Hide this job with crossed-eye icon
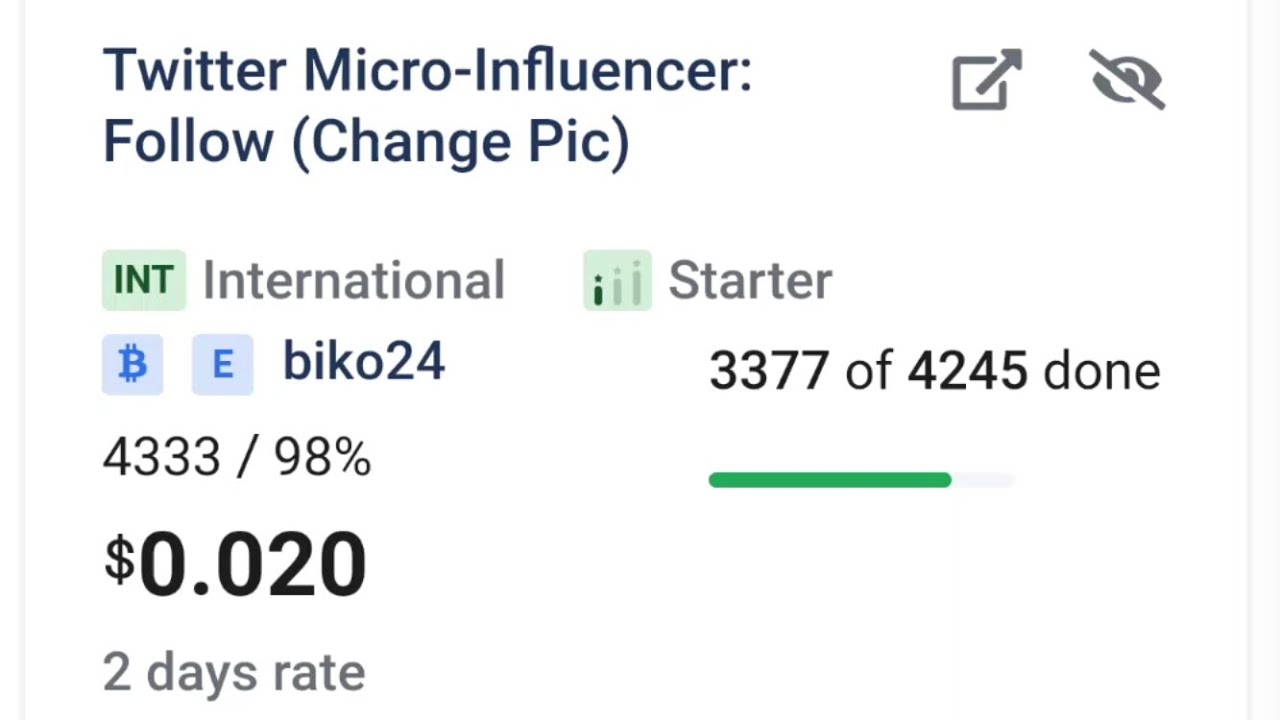Screen dimensions: 1280x720 (1127, 79)
